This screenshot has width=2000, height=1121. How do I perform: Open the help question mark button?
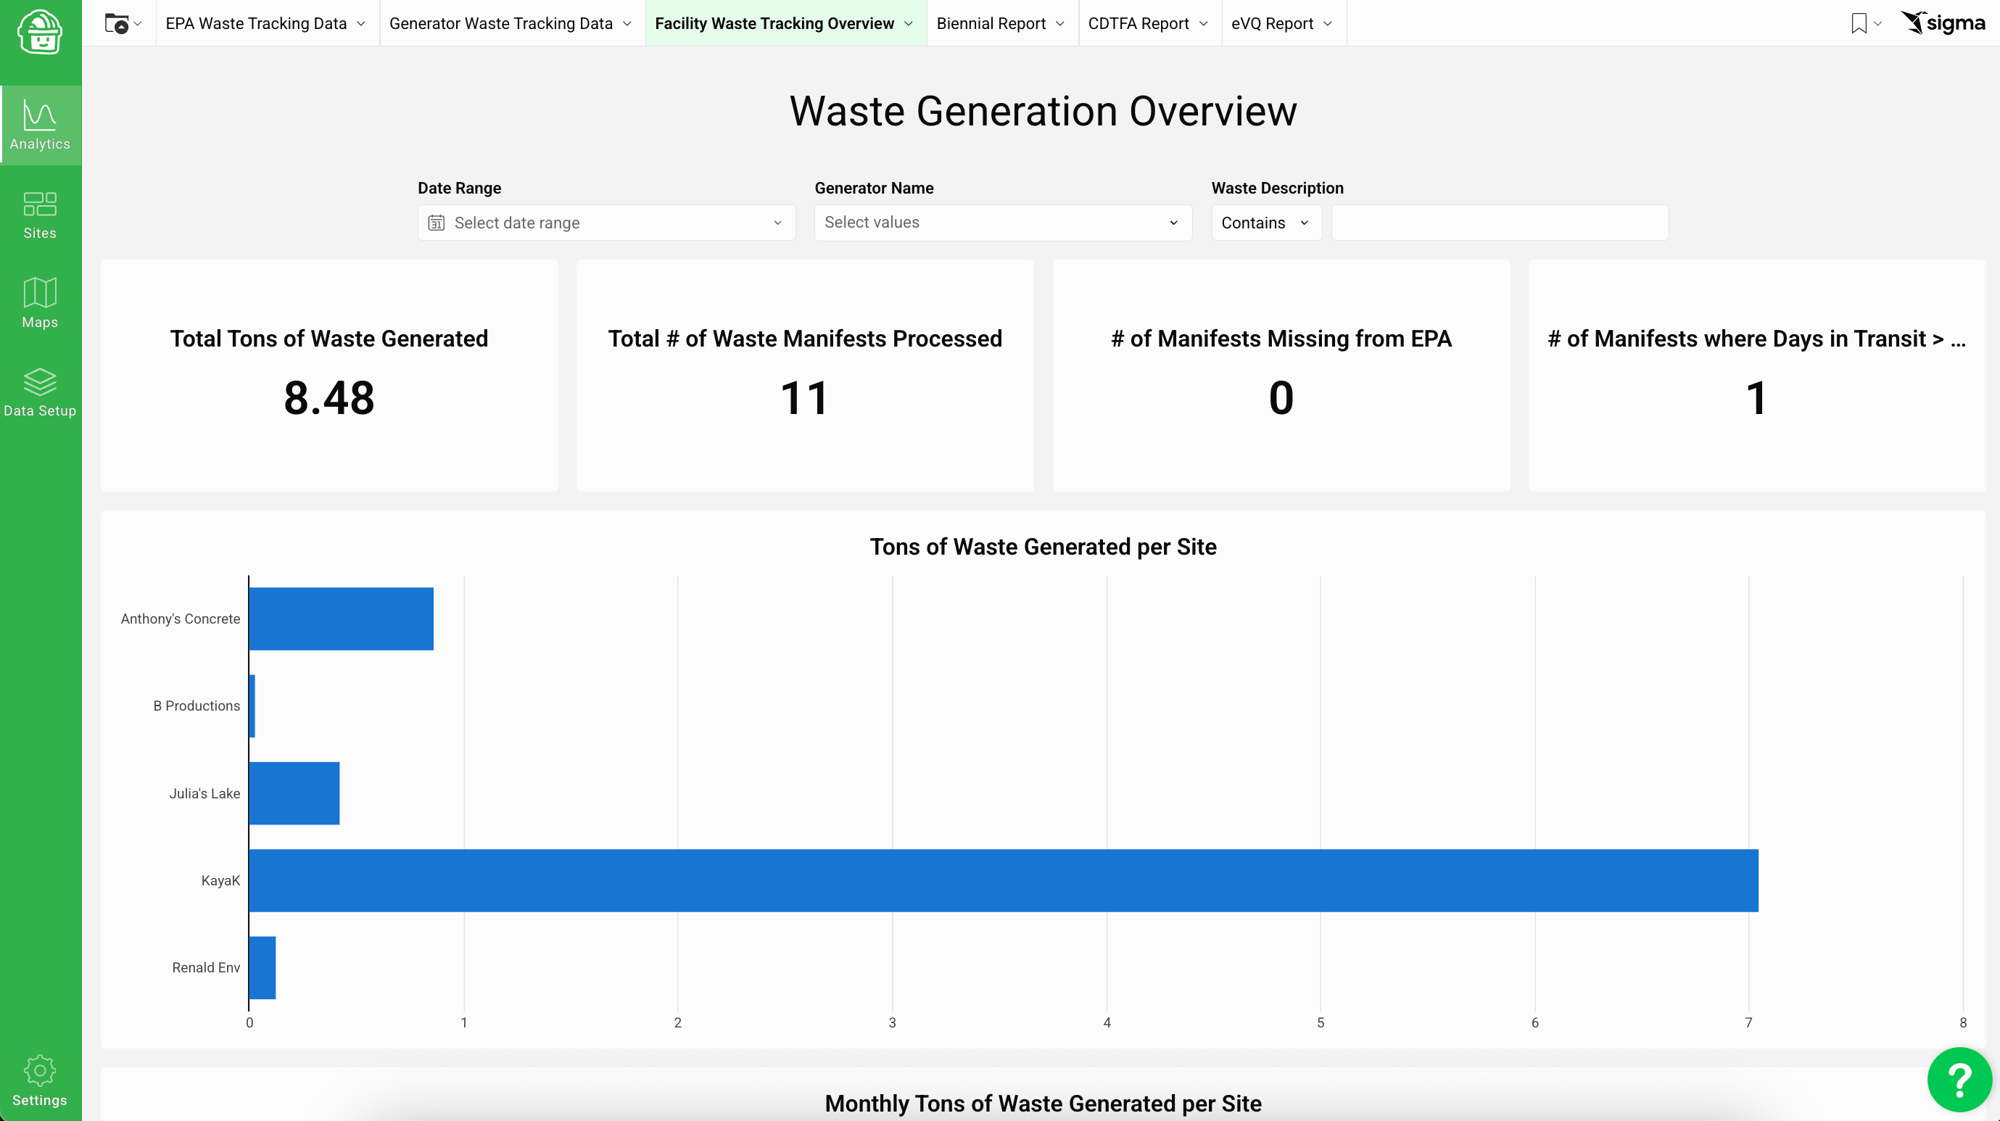pos(1958,1080)
